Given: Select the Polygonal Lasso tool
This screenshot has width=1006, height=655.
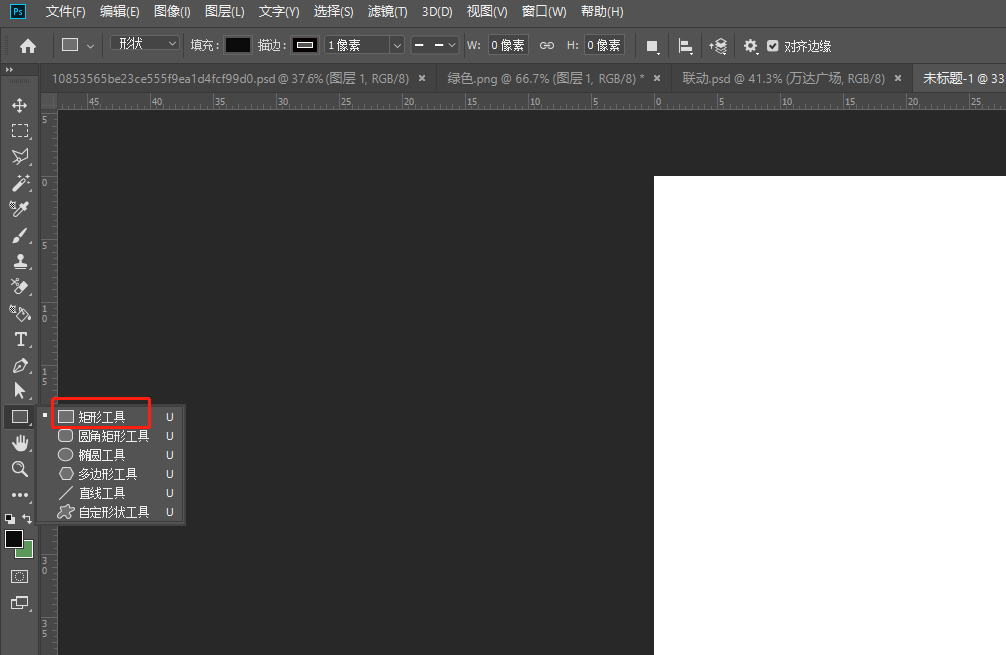Looking at the screenshot, I should click(x=20, y=157).
